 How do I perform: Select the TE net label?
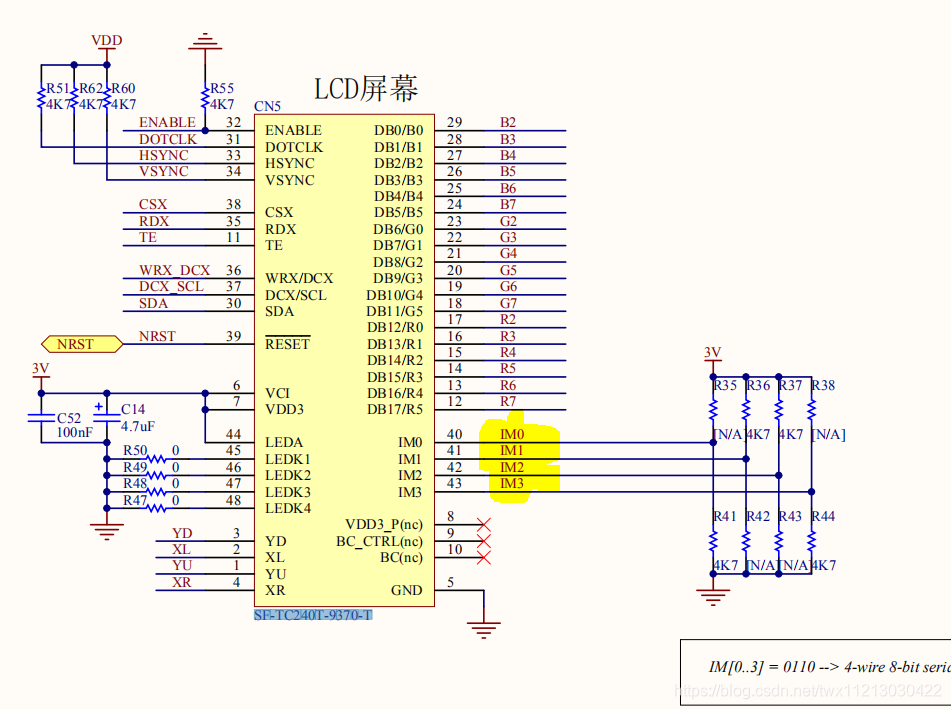[x=148, y=237]
